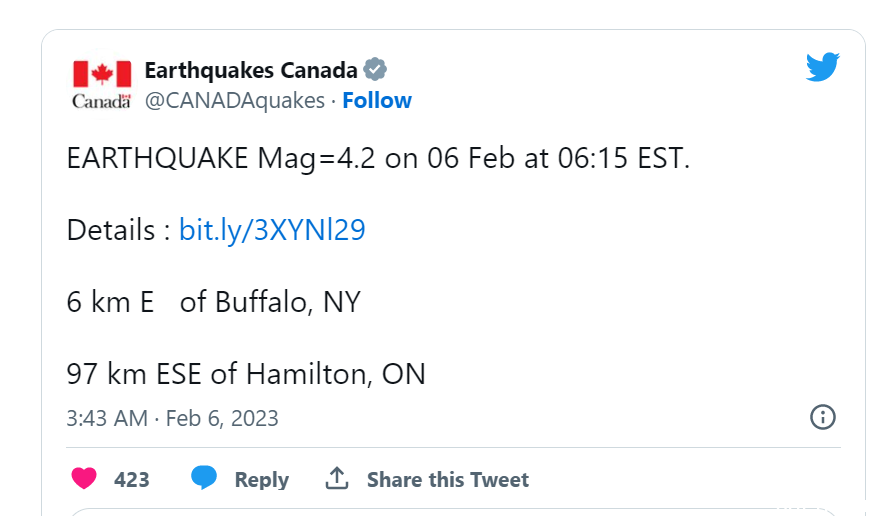The height and width of the screenshot is (516, 887).
Task: Open the bit.ly/3XYNl29 details link
Action: (272, 230)
